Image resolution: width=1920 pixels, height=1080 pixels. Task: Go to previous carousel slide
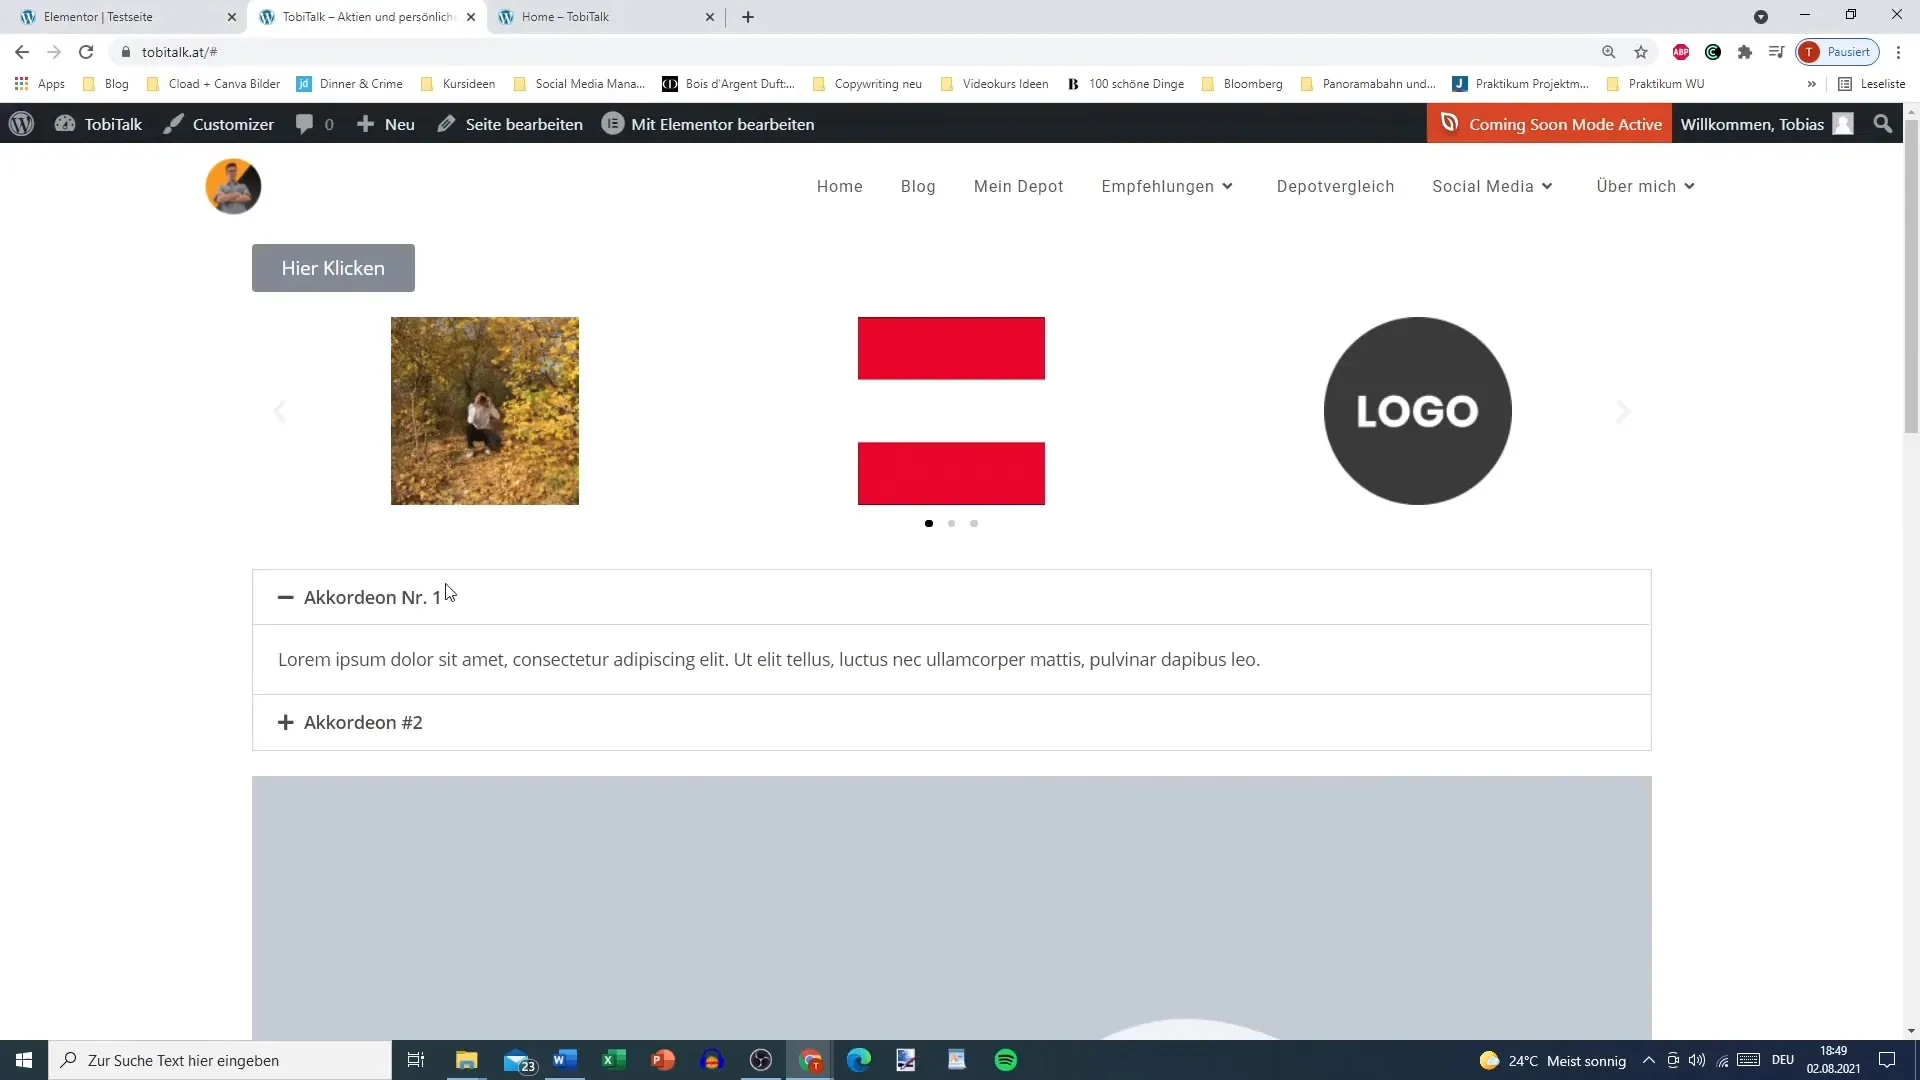[280, 411]
